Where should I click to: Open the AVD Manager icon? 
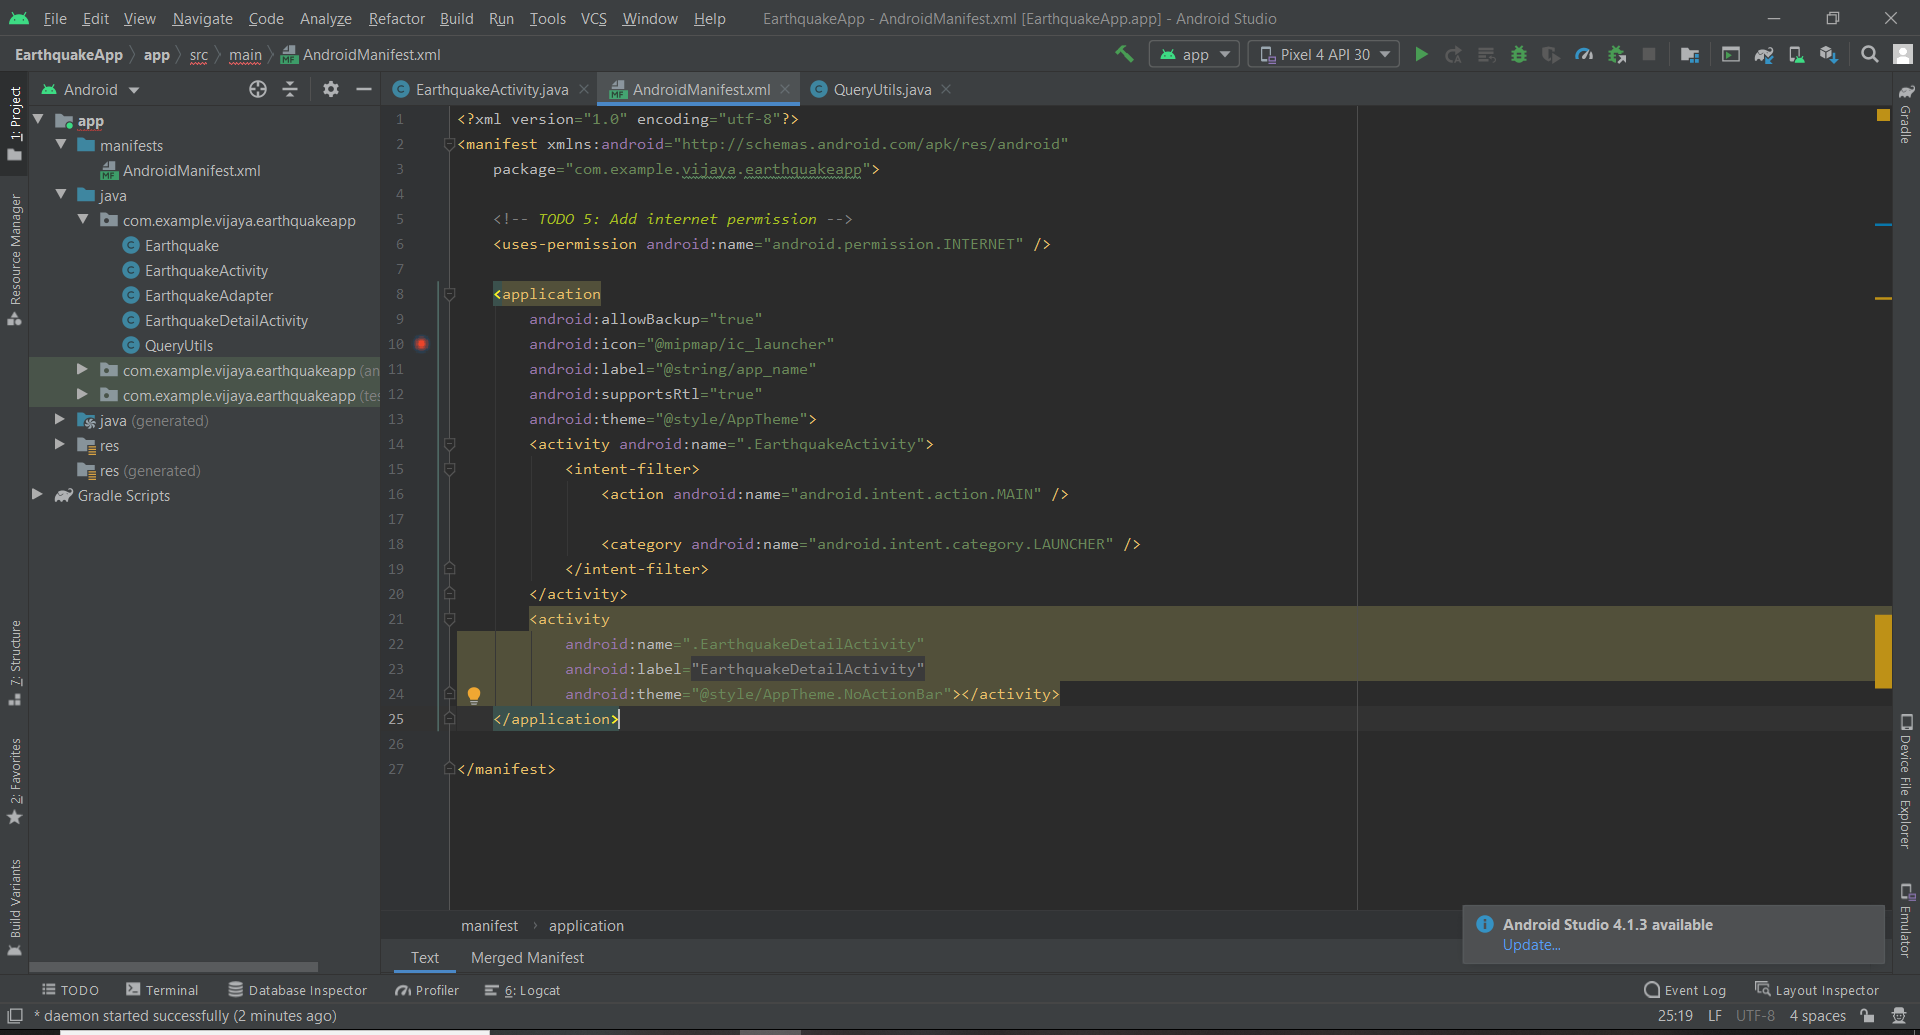pos(1797,54)
